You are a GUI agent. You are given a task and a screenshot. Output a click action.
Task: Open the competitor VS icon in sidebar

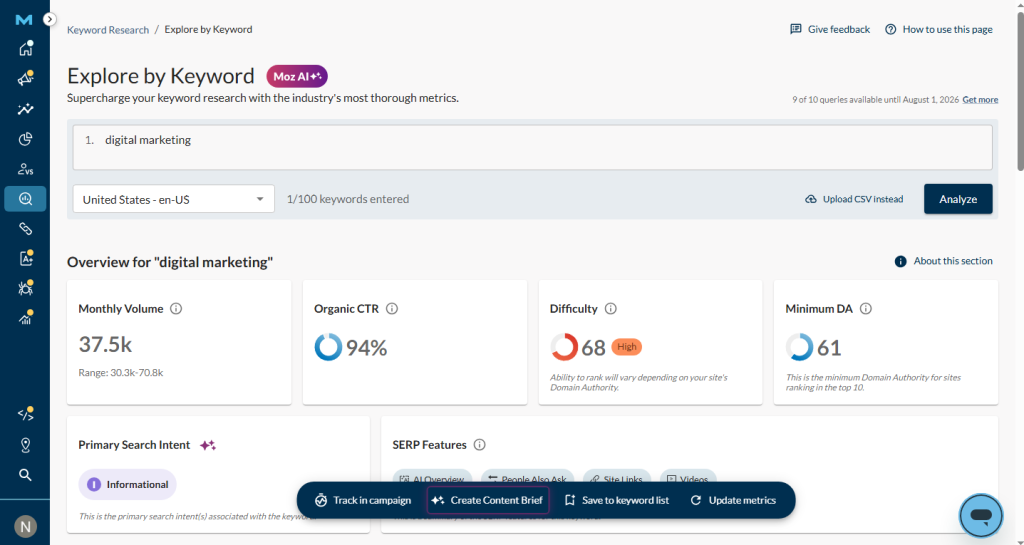tap(25, 169)
